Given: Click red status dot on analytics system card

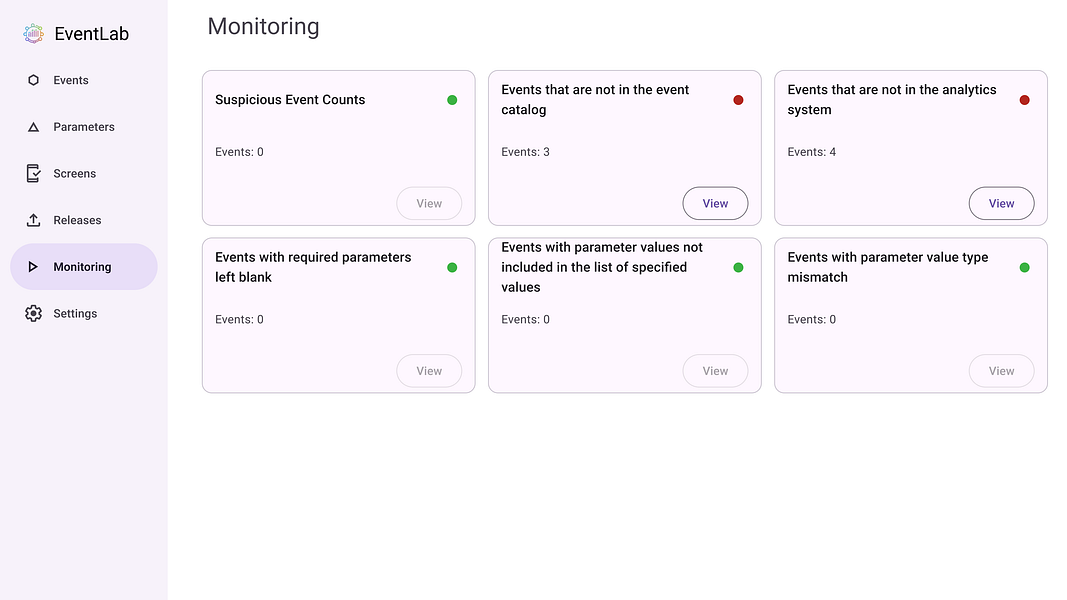Looking at the screenshot, I should tap(1024, 100).
